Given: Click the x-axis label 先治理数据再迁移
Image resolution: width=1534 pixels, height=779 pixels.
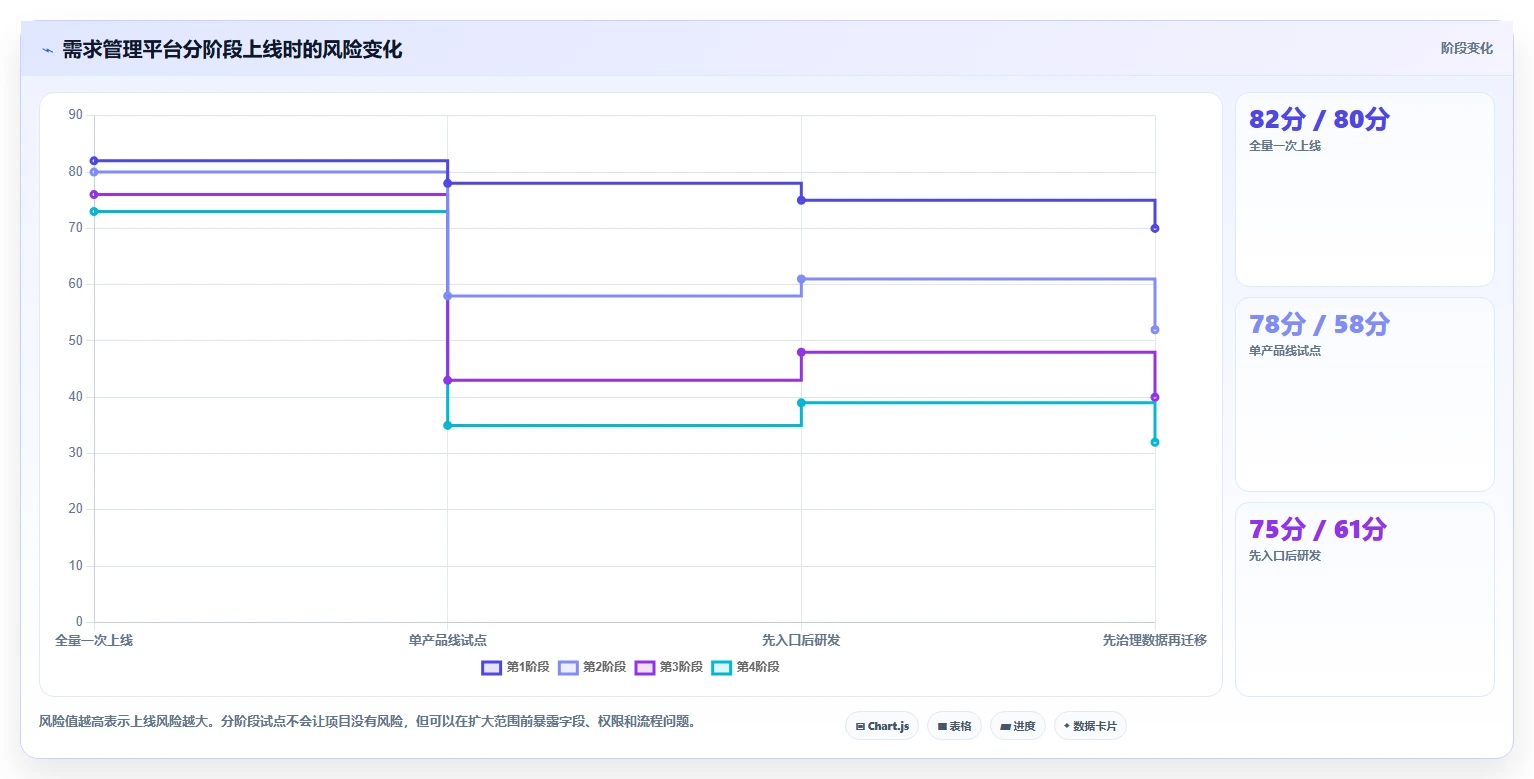Looking at the screenshot, I should pyautogui.click(x=1155, y=640).
